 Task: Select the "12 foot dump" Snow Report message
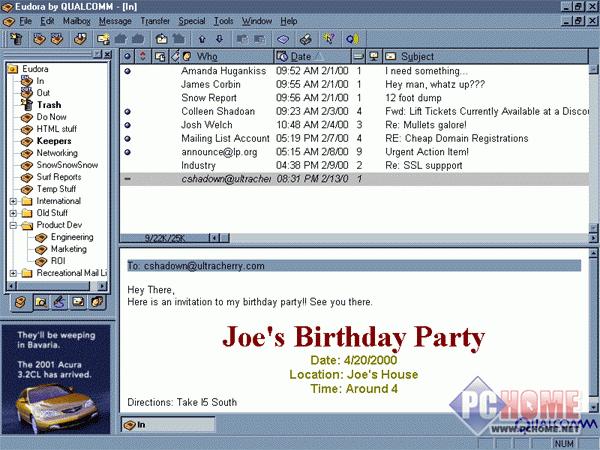(x=354, y=98)
